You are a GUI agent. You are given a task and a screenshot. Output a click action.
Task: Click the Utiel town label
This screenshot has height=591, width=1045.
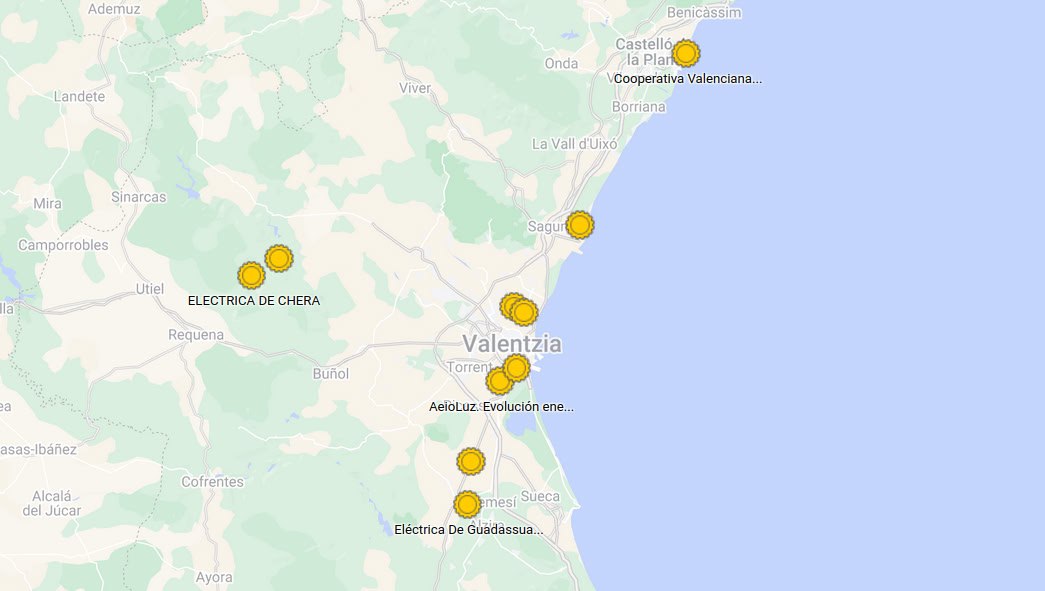pyautogui.click(x=150, y=289)
